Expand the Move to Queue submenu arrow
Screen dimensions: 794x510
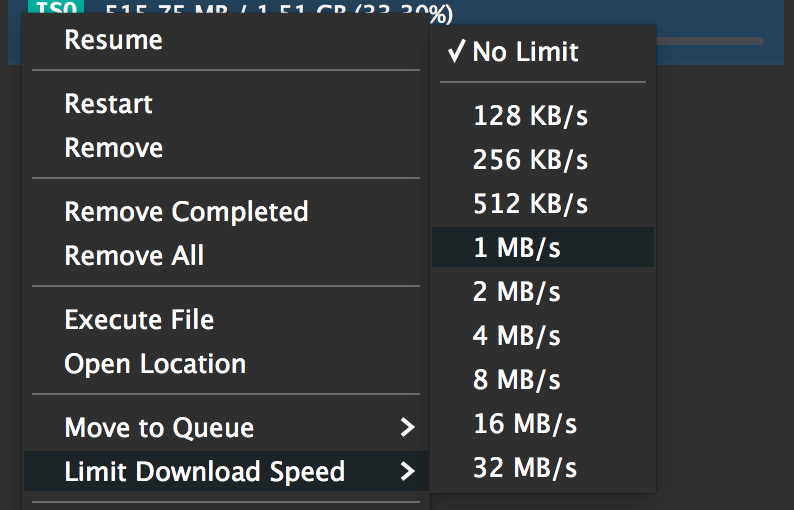(x=406, y=428)
